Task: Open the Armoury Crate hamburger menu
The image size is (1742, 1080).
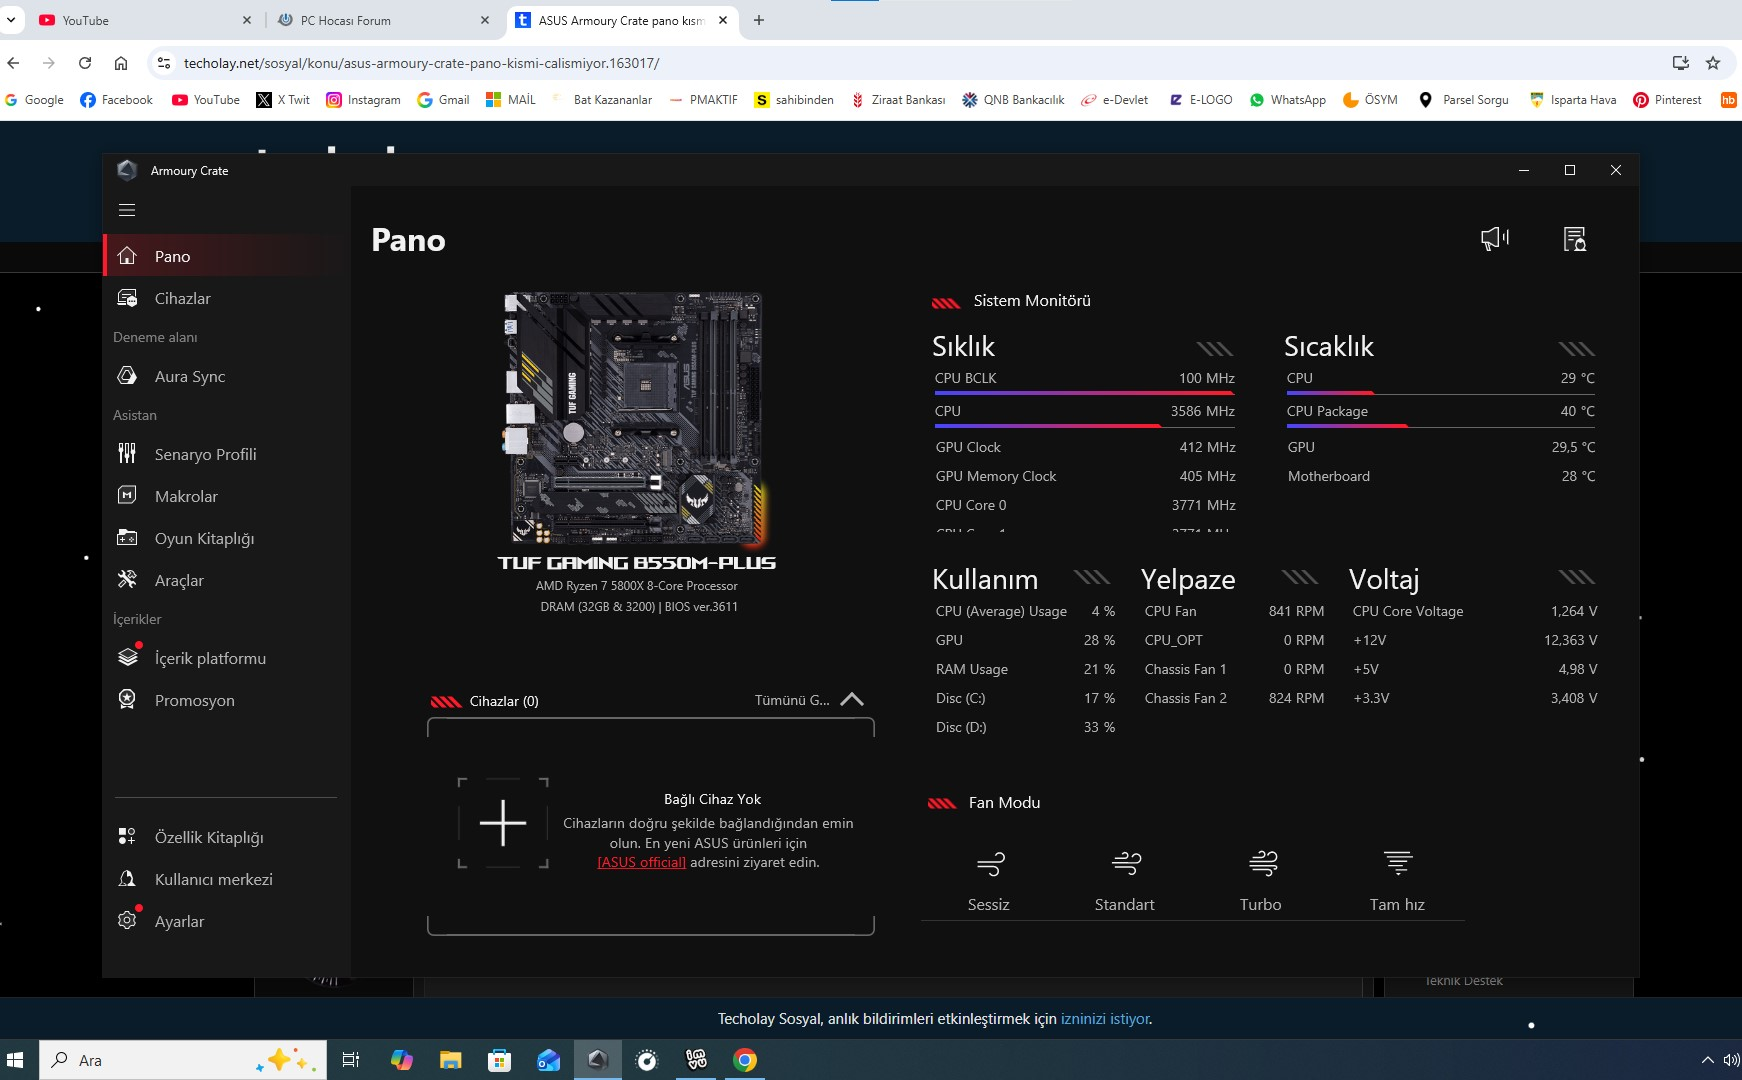Action: (127, 210)
